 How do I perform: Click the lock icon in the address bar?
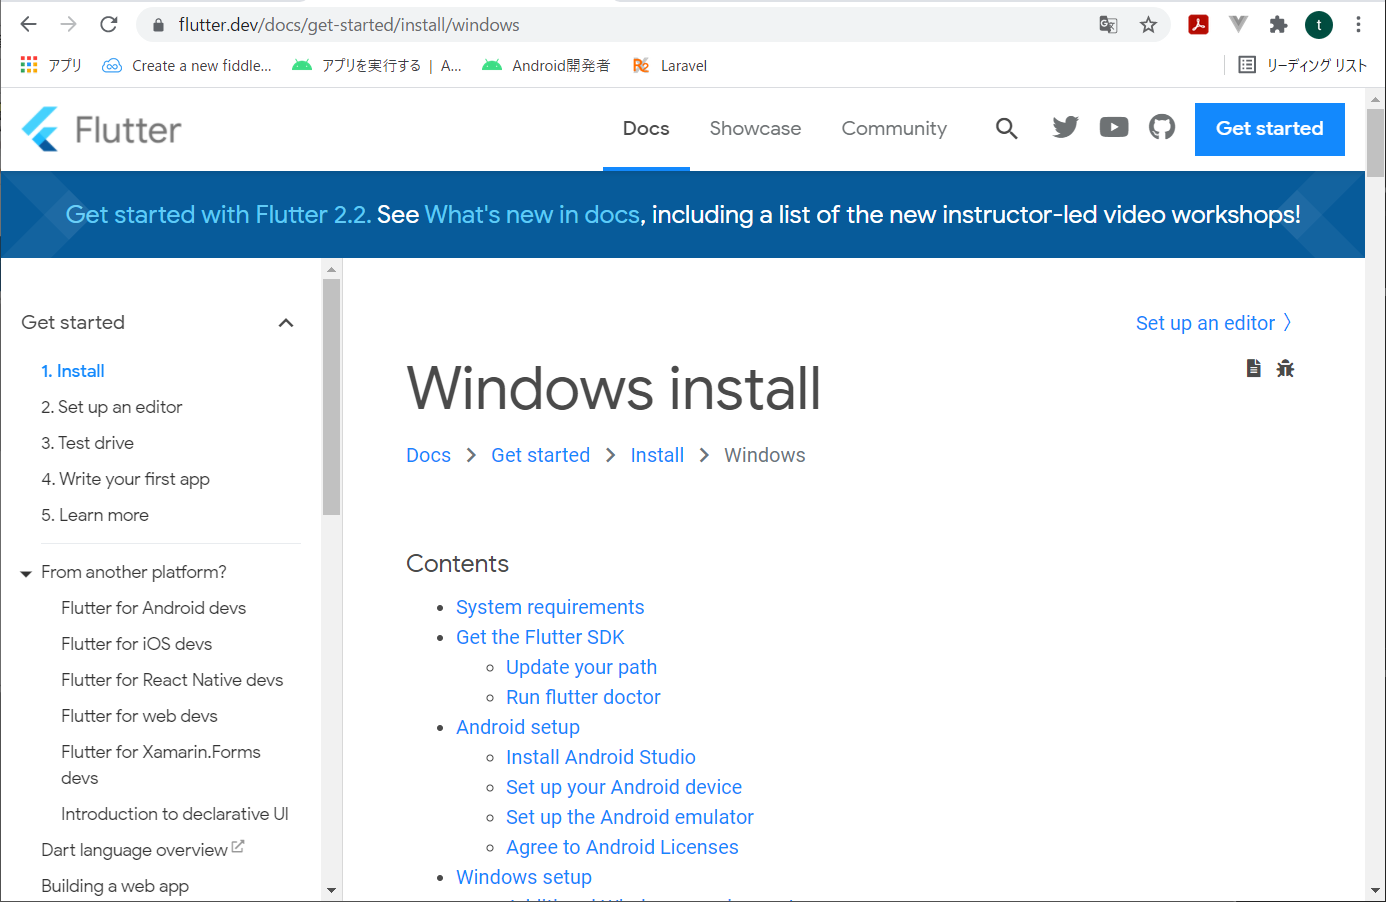158,25
